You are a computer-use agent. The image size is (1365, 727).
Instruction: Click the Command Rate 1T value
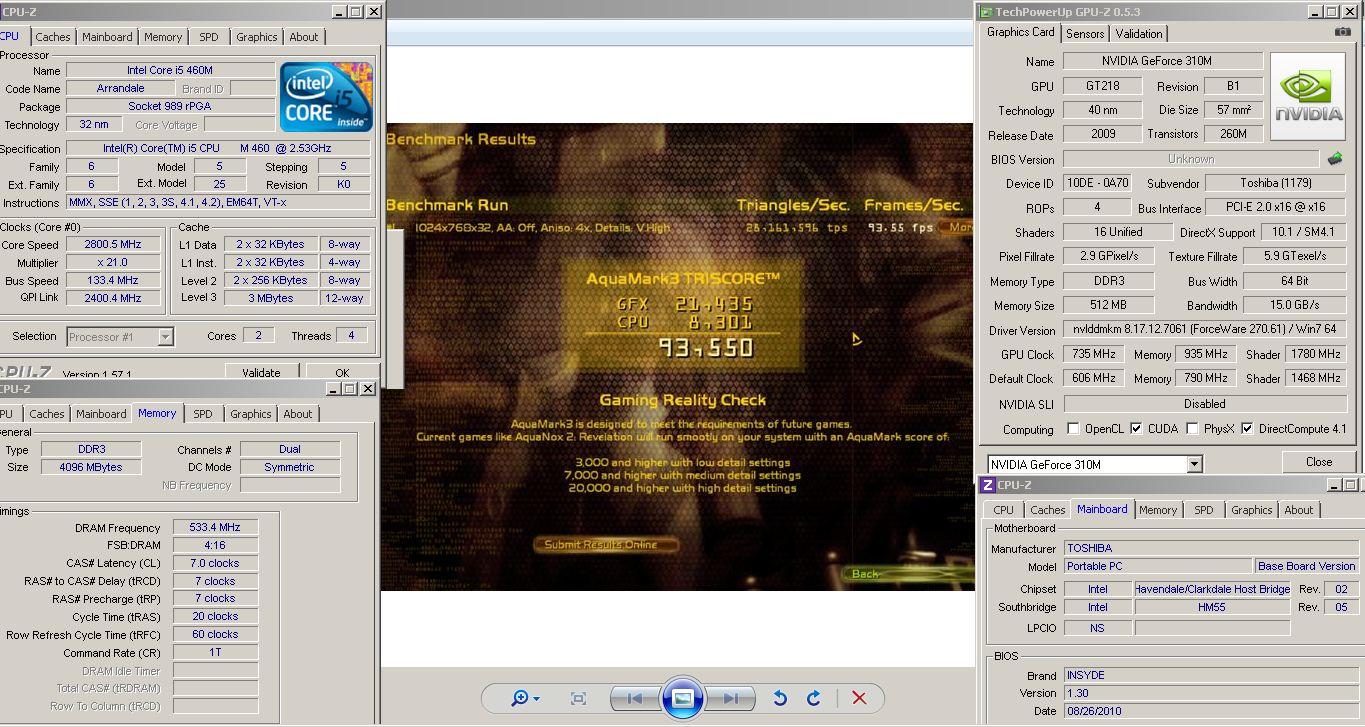[215, 652]
